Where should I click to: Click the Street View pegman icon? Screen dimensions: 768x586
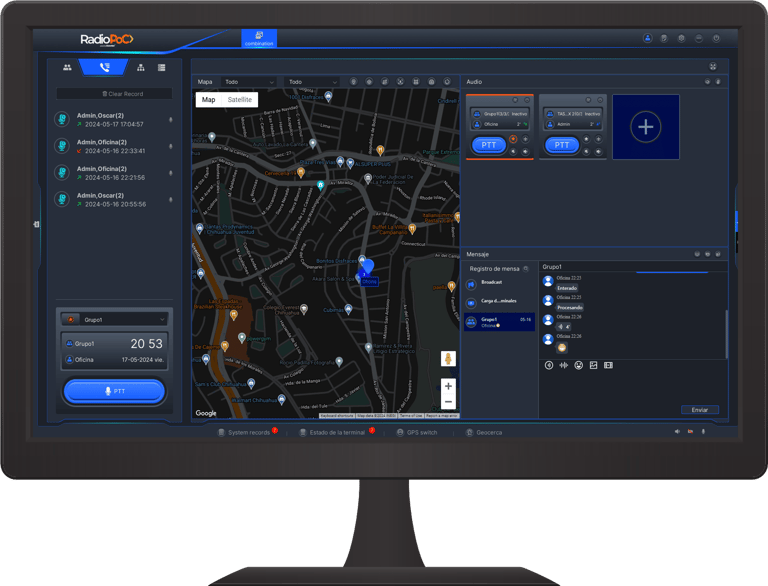pyautogui.click(x=448, y=359)
